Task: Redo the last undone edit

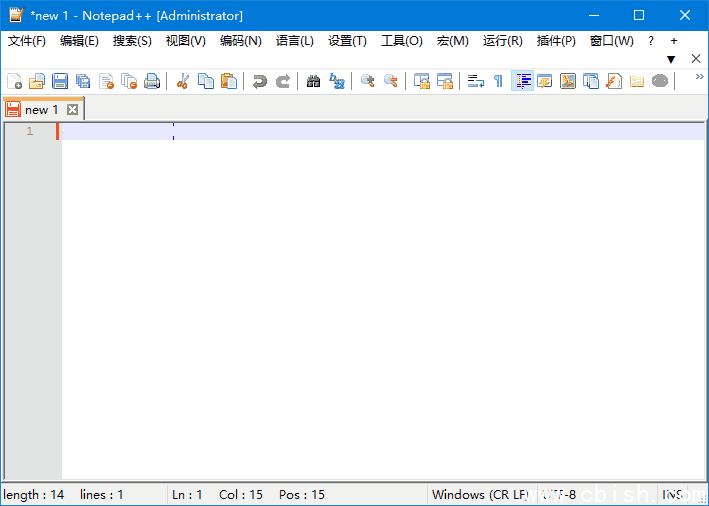Action: (283, 81)
